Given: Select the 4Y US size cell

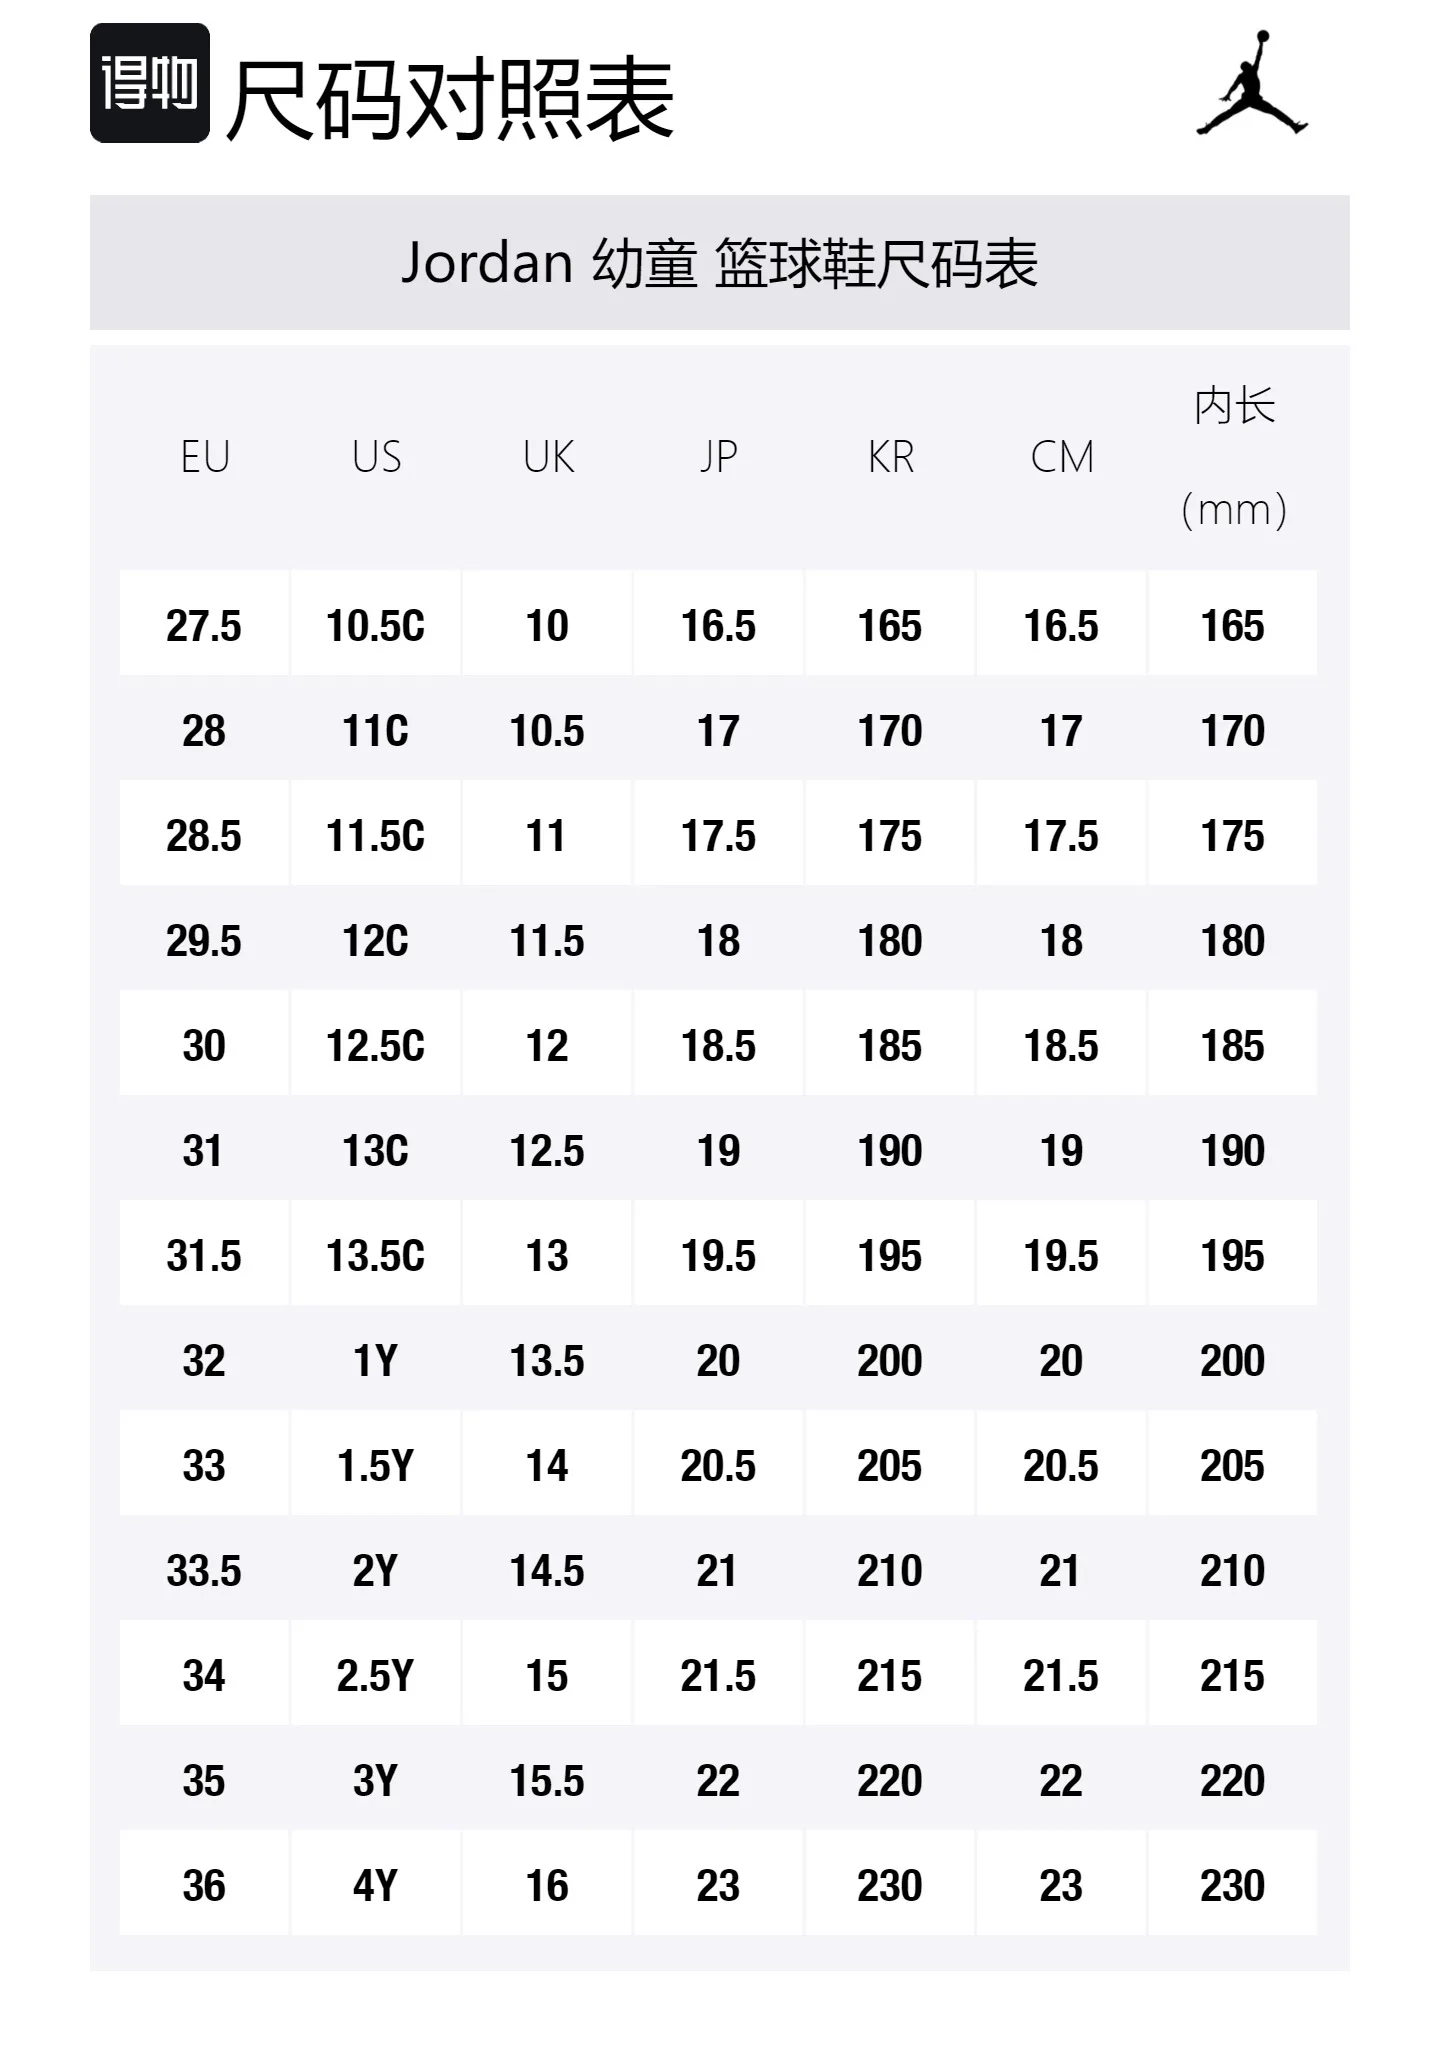Looking at the screenshot, I should tap(376, 1883).
